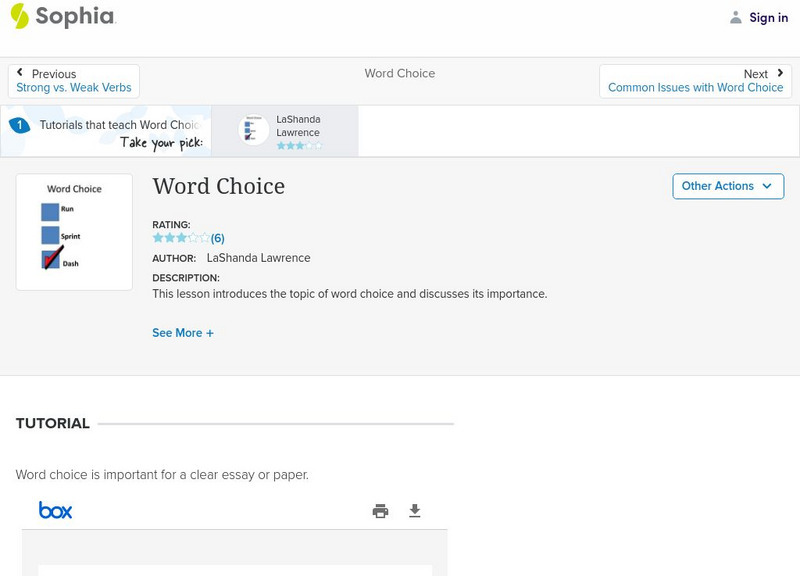Click the download icon in the Box viewer
The image size is (800, 576).
pos(415,511)
